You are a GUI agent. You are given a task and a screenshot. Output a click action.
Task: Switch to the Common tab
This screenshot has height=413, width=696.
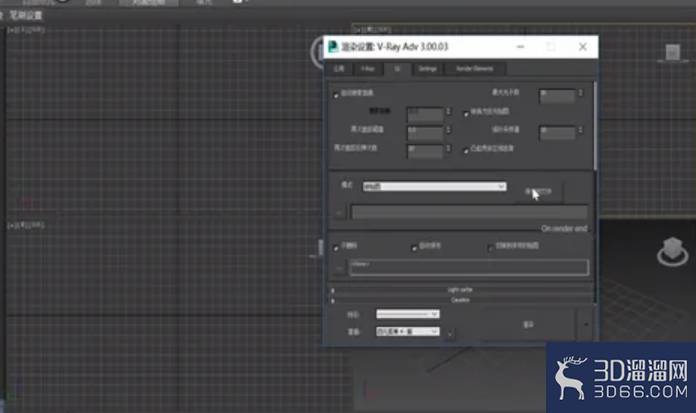(x=339, y=68)
